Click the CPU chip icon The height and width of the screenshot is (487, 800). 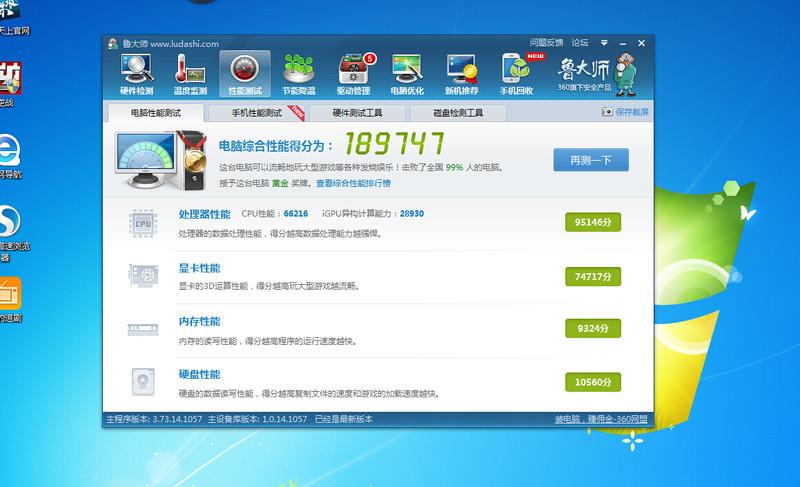143,223
